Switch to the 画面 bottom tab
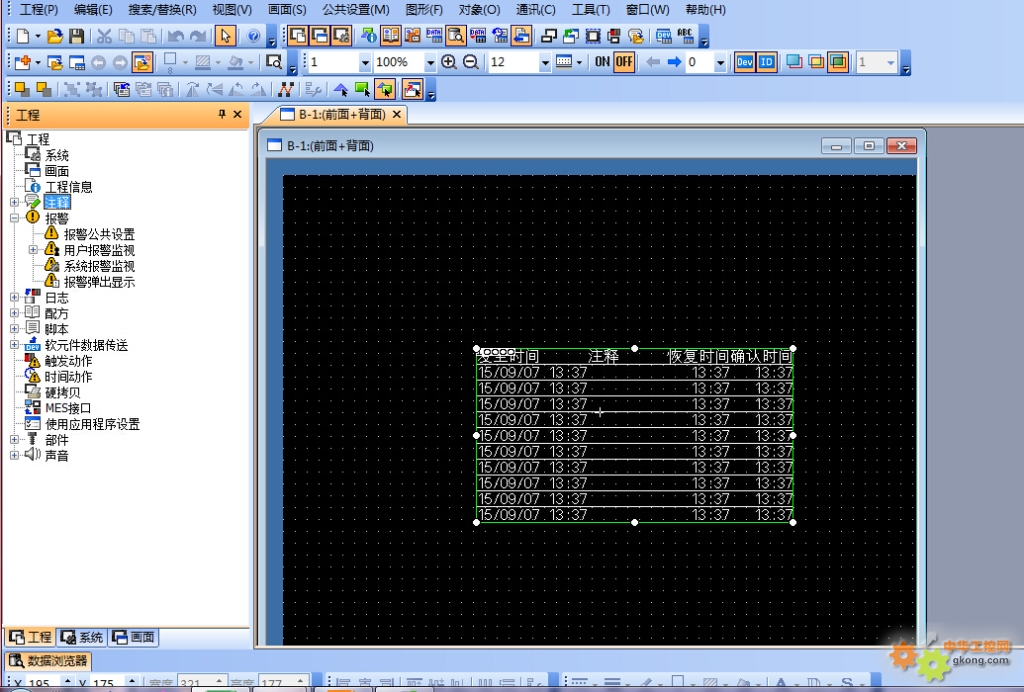 point(133,637)
